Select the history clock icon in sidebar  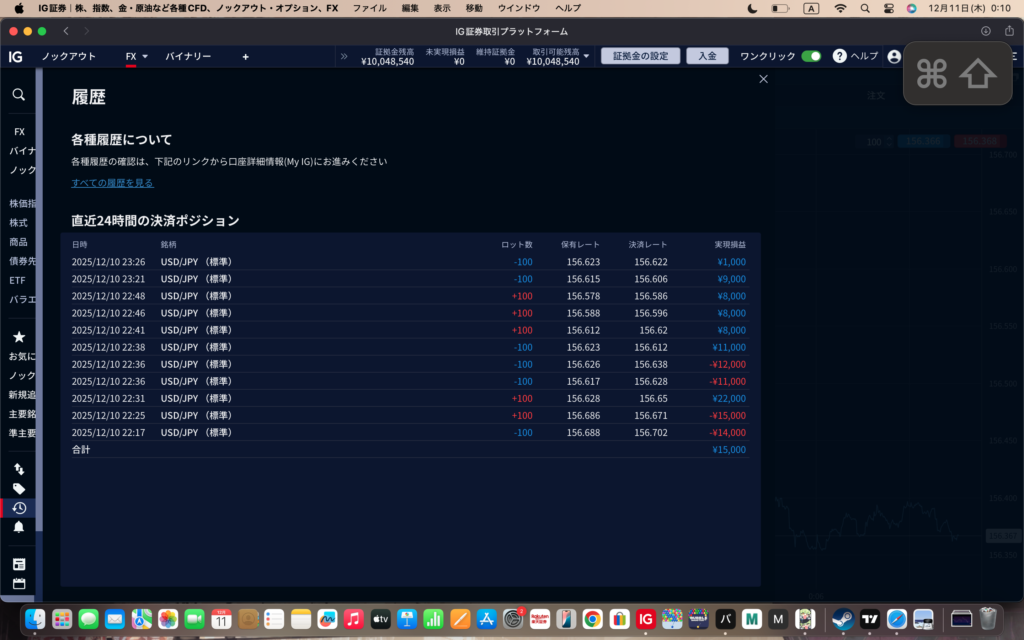(18, 508)
